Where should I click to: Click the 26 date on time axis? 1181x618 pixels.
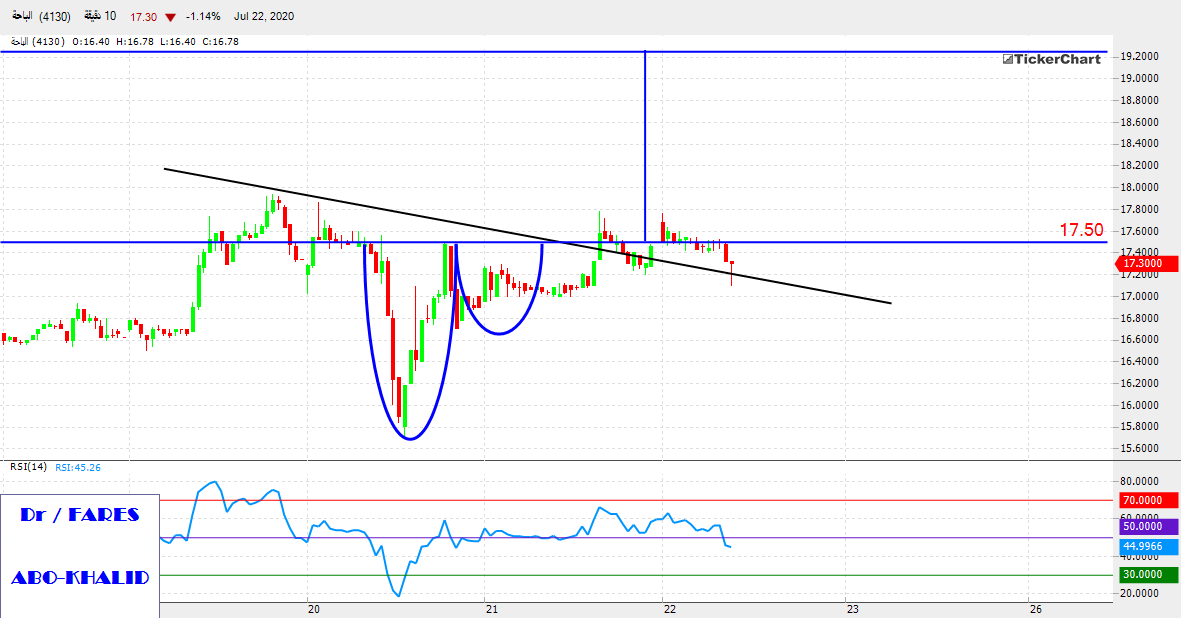click(1036, 609)
